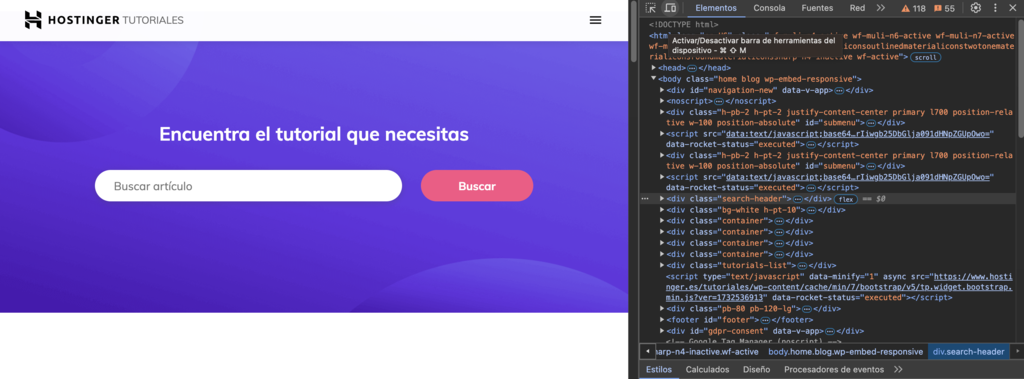This screenshot has width=1024, height=379.
Task: Focus the Buscar artículo search field
Action: tap(248, 186)
